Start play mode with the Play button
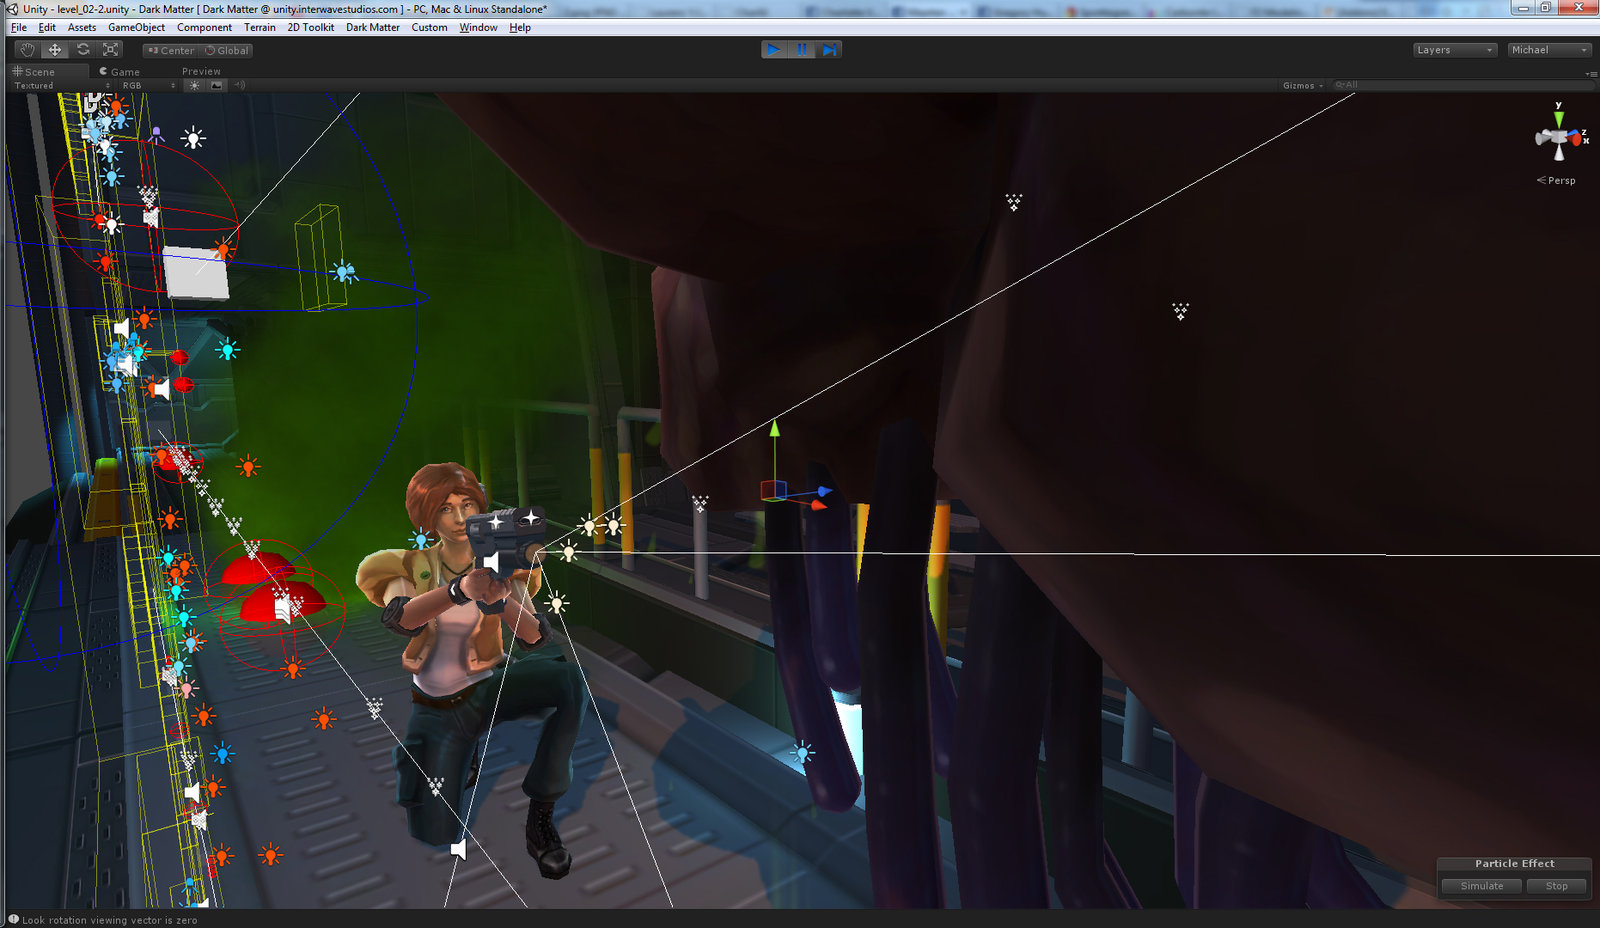 click(773, 49)
